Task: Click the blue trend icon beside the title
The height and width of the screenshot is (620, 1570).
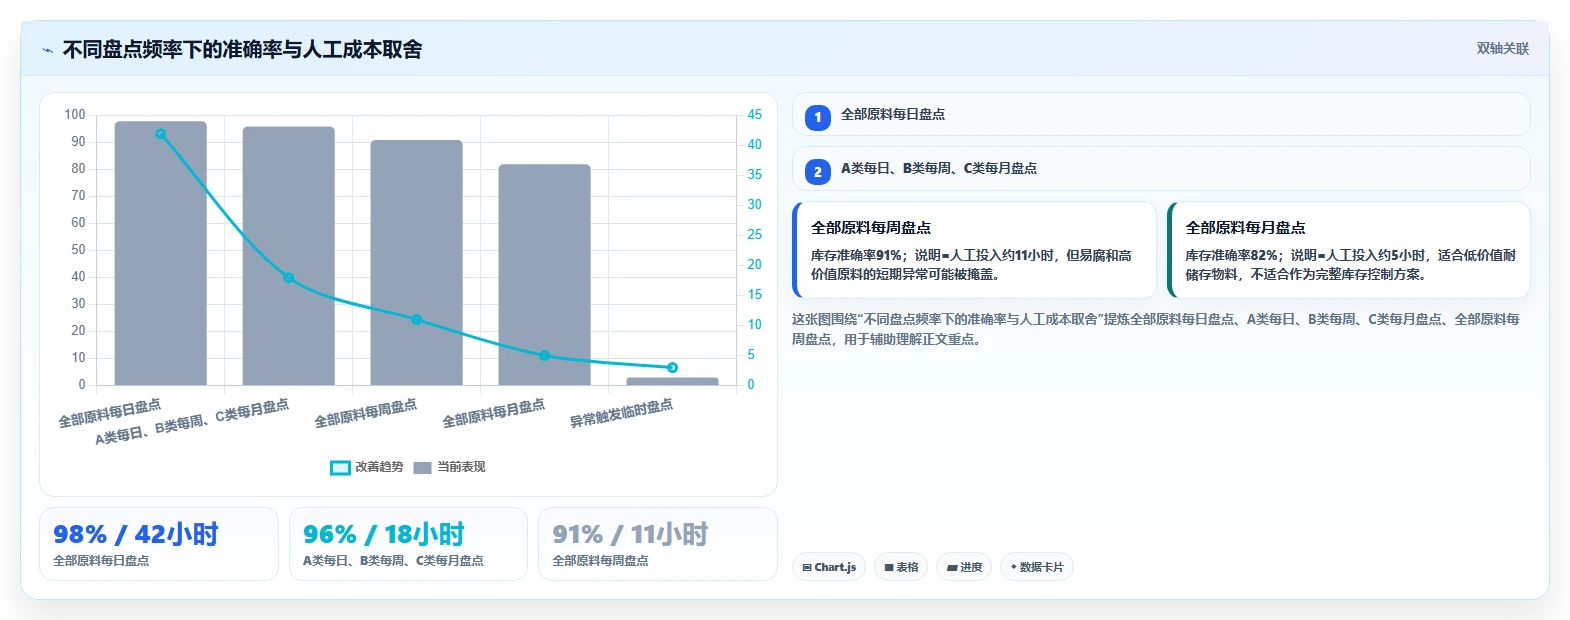Action: 48,50
